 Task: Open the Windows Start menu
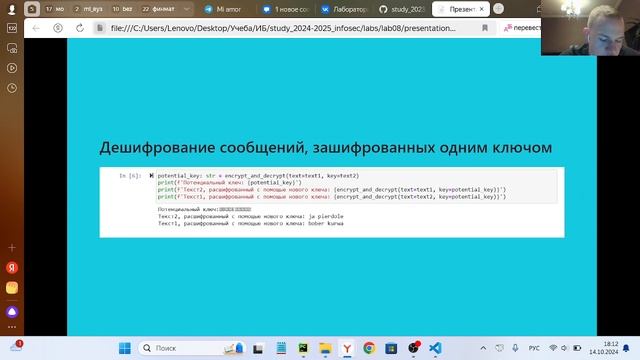(x=124, y=348)
